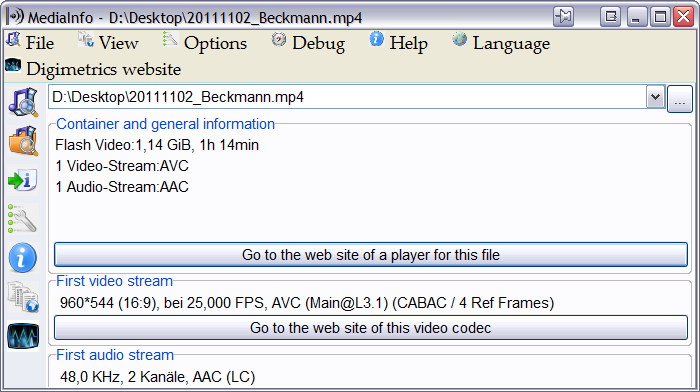
Task: Click the documents with globe sidebar icon
Action: click(23, 297)
